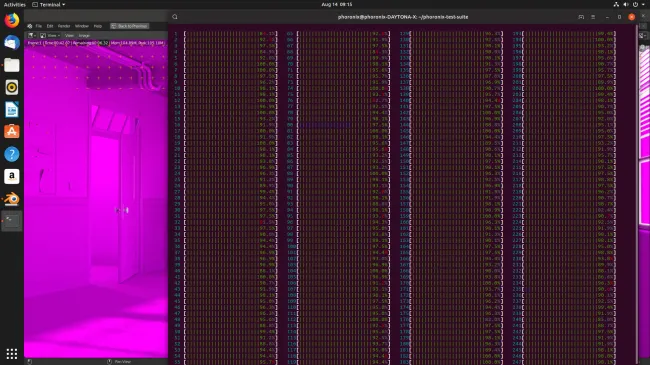Expand the editor type dropdown in Blender
This screenshot has height=365, width=650.
[x=32, y=35]
